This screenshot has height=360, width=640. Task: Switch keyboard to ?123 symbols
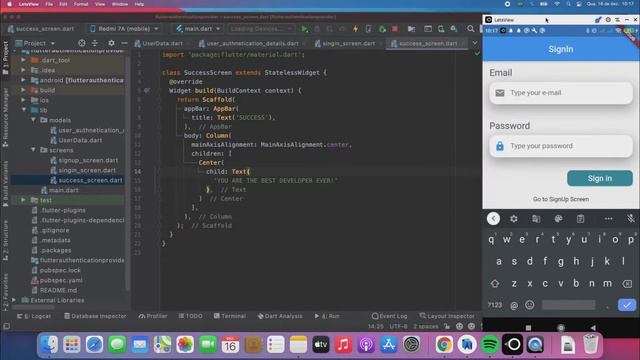pyautogui.click(x=495, y=305)
